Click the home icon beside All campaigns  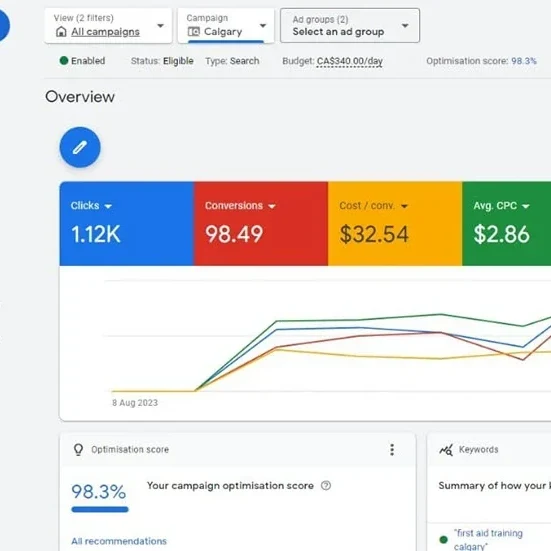click(x=61, y=32)
